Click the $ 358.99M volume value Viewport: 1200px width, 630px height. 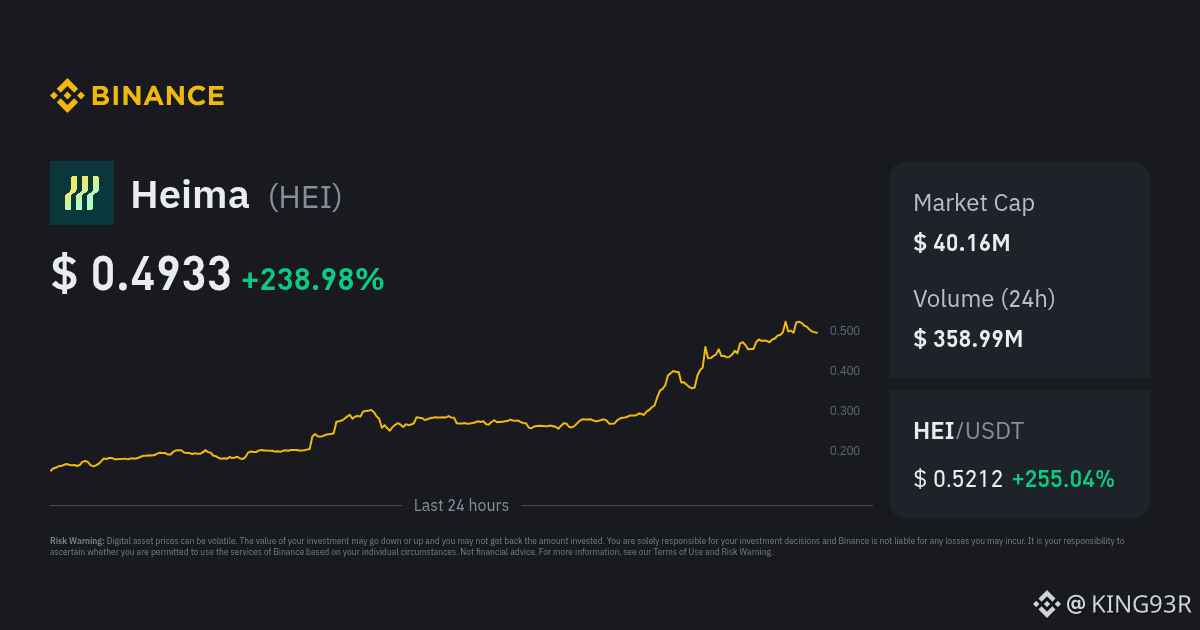(968, 339)
